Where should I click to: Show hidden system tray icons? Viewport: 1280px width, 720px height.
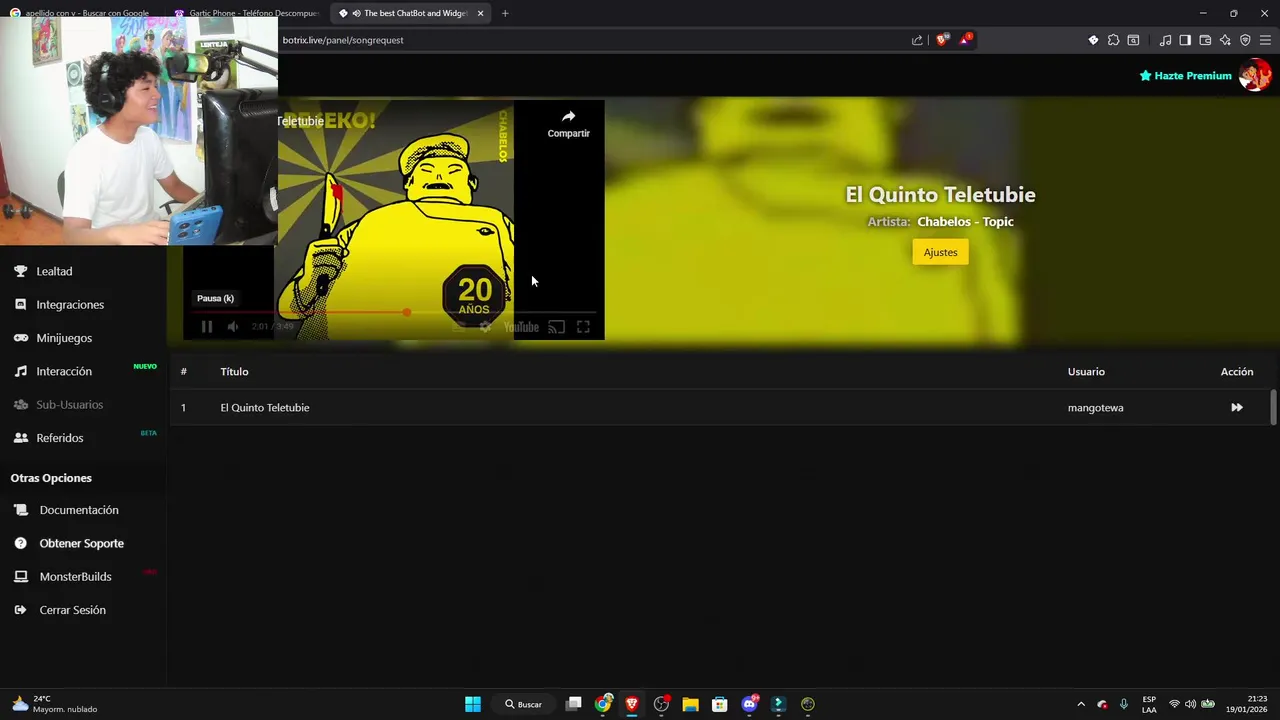point(1081,704)
